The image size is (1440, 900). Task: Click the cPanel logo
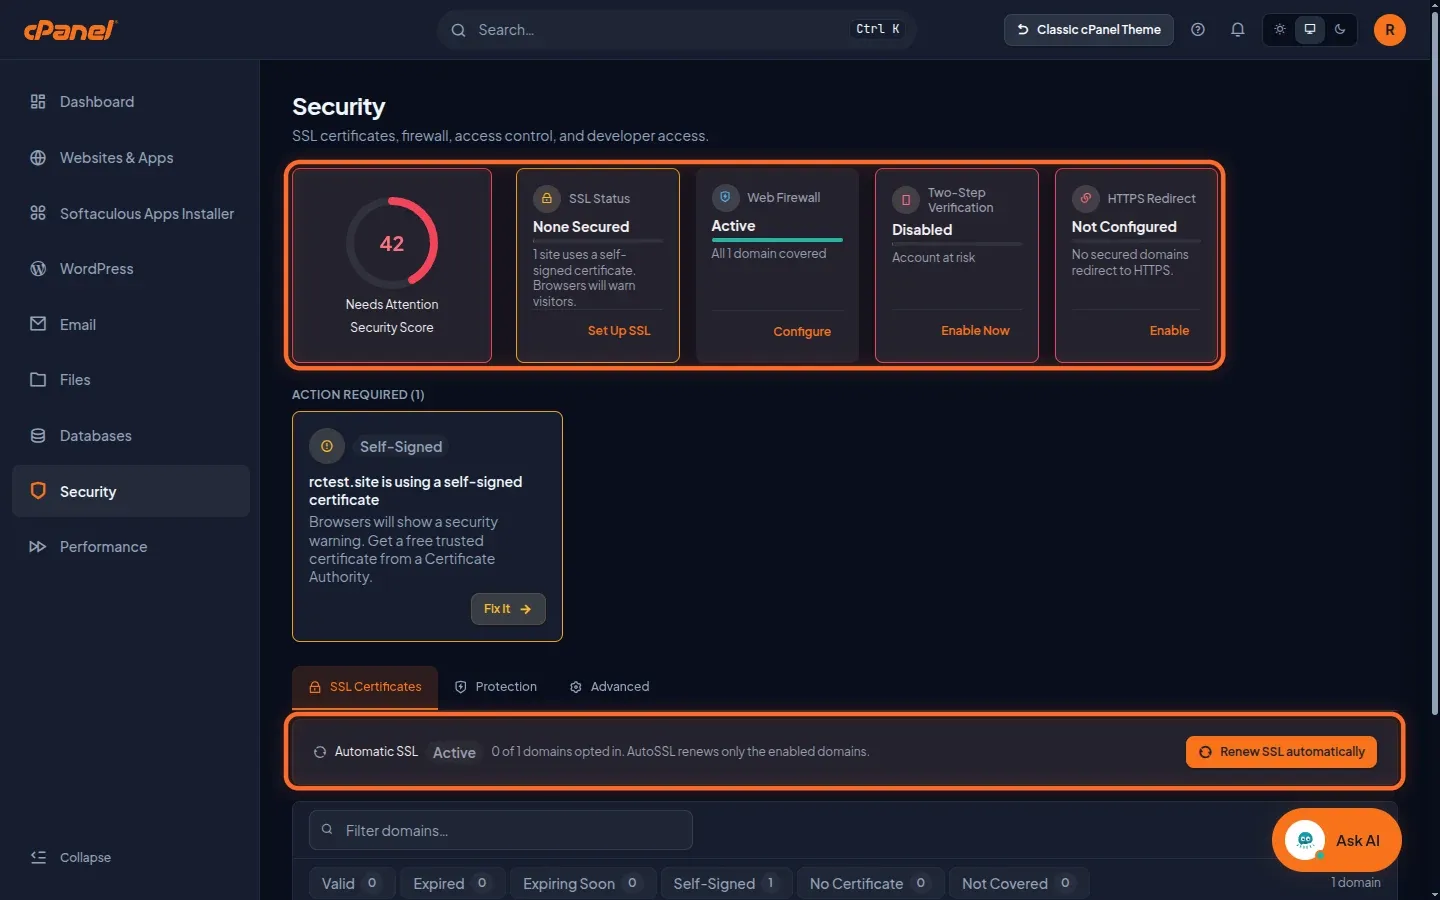tap(70, 30)
